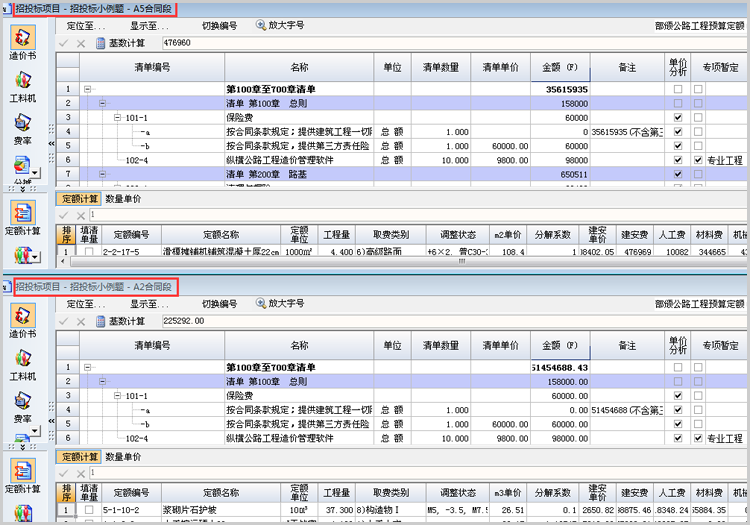Open 费率 icon in A5合同段 window
Image resolution: width=750 pixels, height=525 pixels.
[x=22, y=122]
